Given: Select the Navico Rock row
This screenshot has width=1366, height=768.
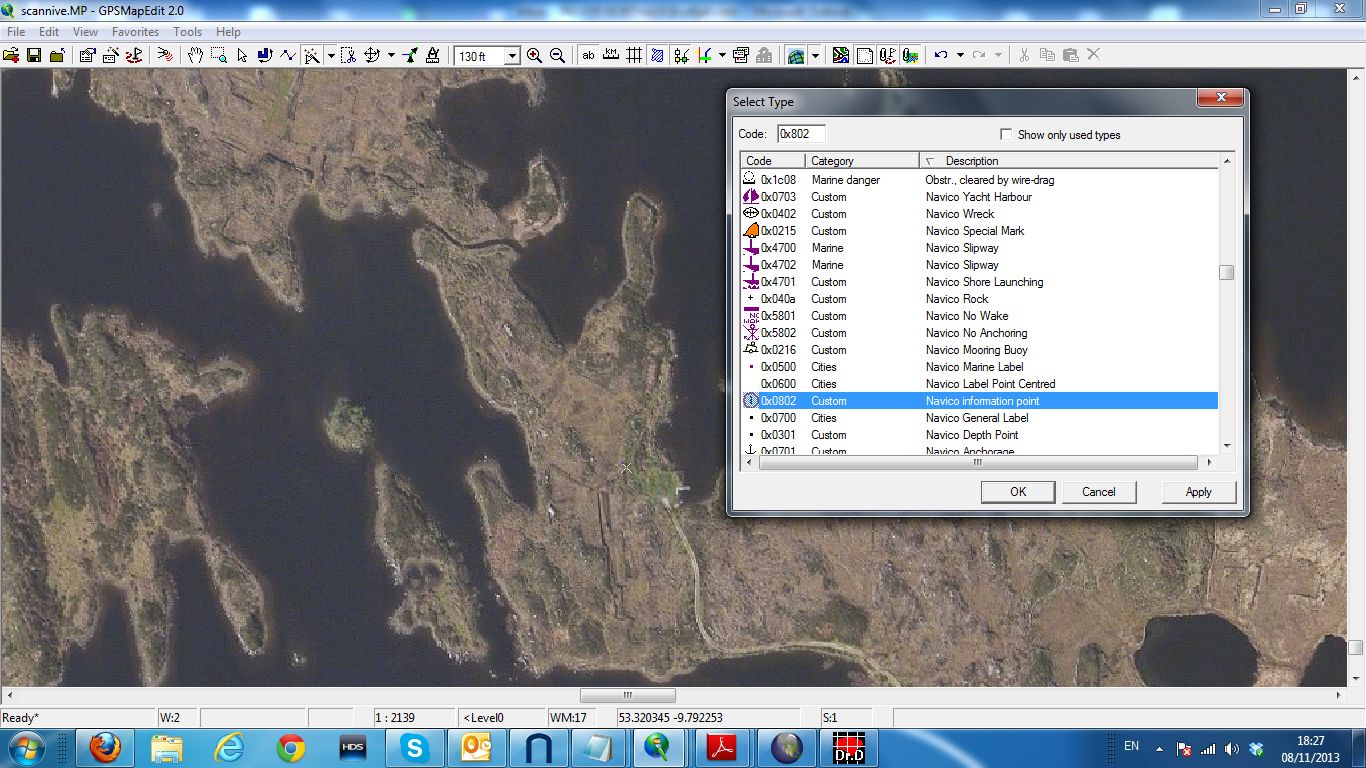Looking at the screenshot, I should pyautogui.click(x=979, y=299).
